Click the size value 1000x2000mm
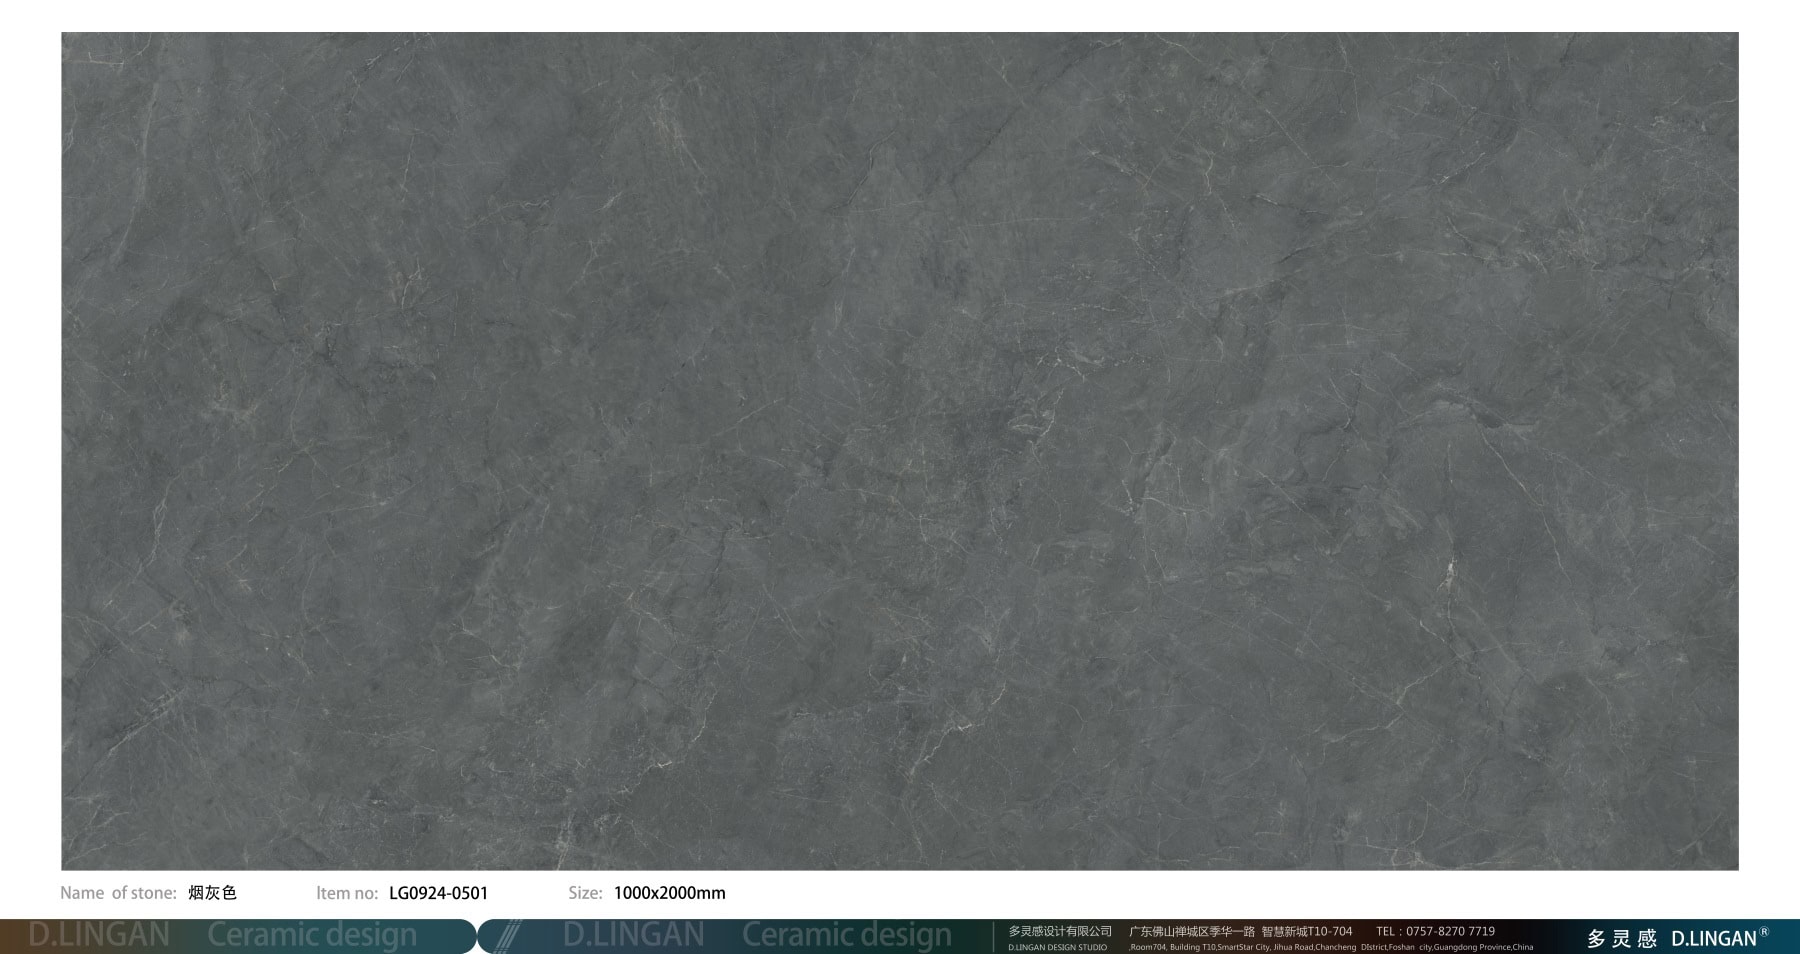The height and width of the screenshot is (954, 1800). 669,893
